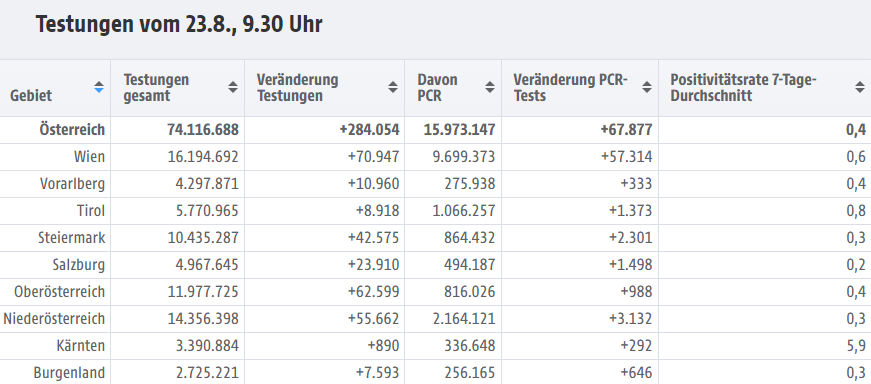Screen dimensions: 871x384
Task: Click Positivitätsrate 7-Tage-Durchschnitt header text
Action: pyautogui.click(x=743, y=88)
